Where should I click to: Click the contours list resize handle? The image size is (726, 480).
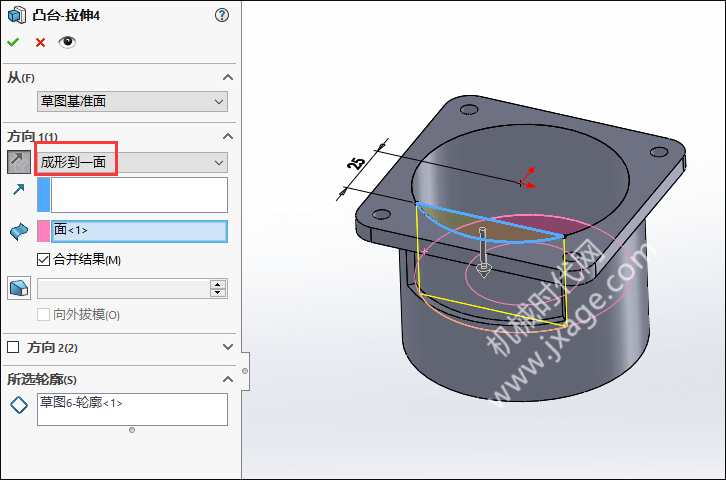(132, 430)
